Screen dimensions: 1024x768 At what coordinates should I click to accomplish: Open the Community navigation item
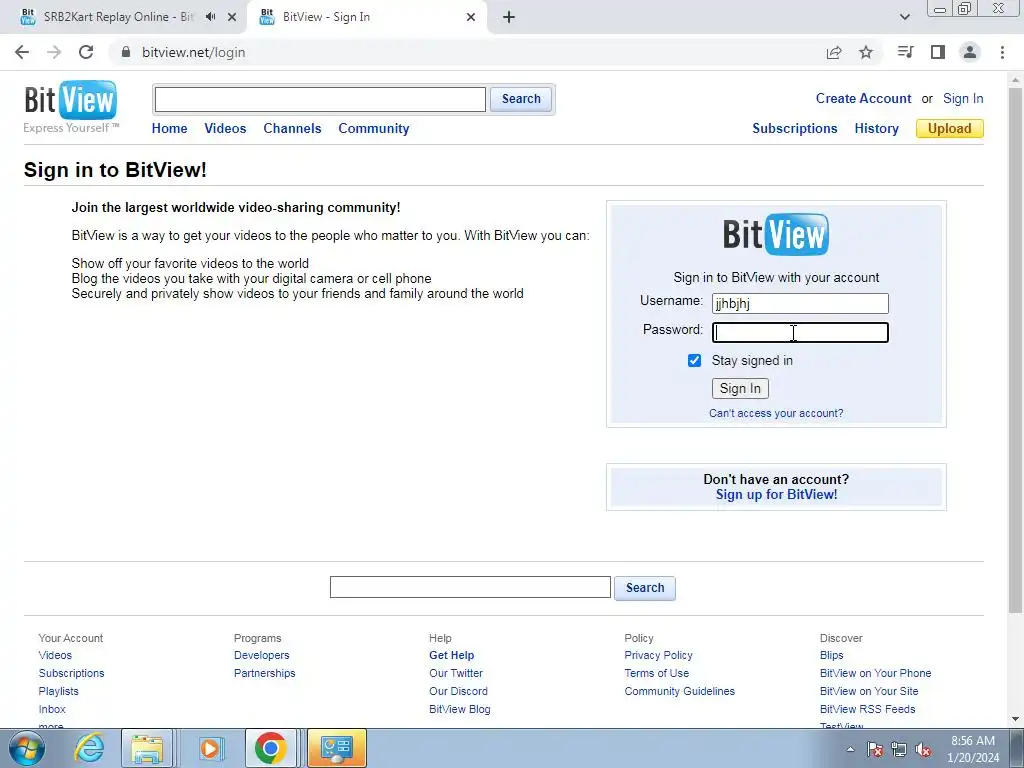click(374, 129)
